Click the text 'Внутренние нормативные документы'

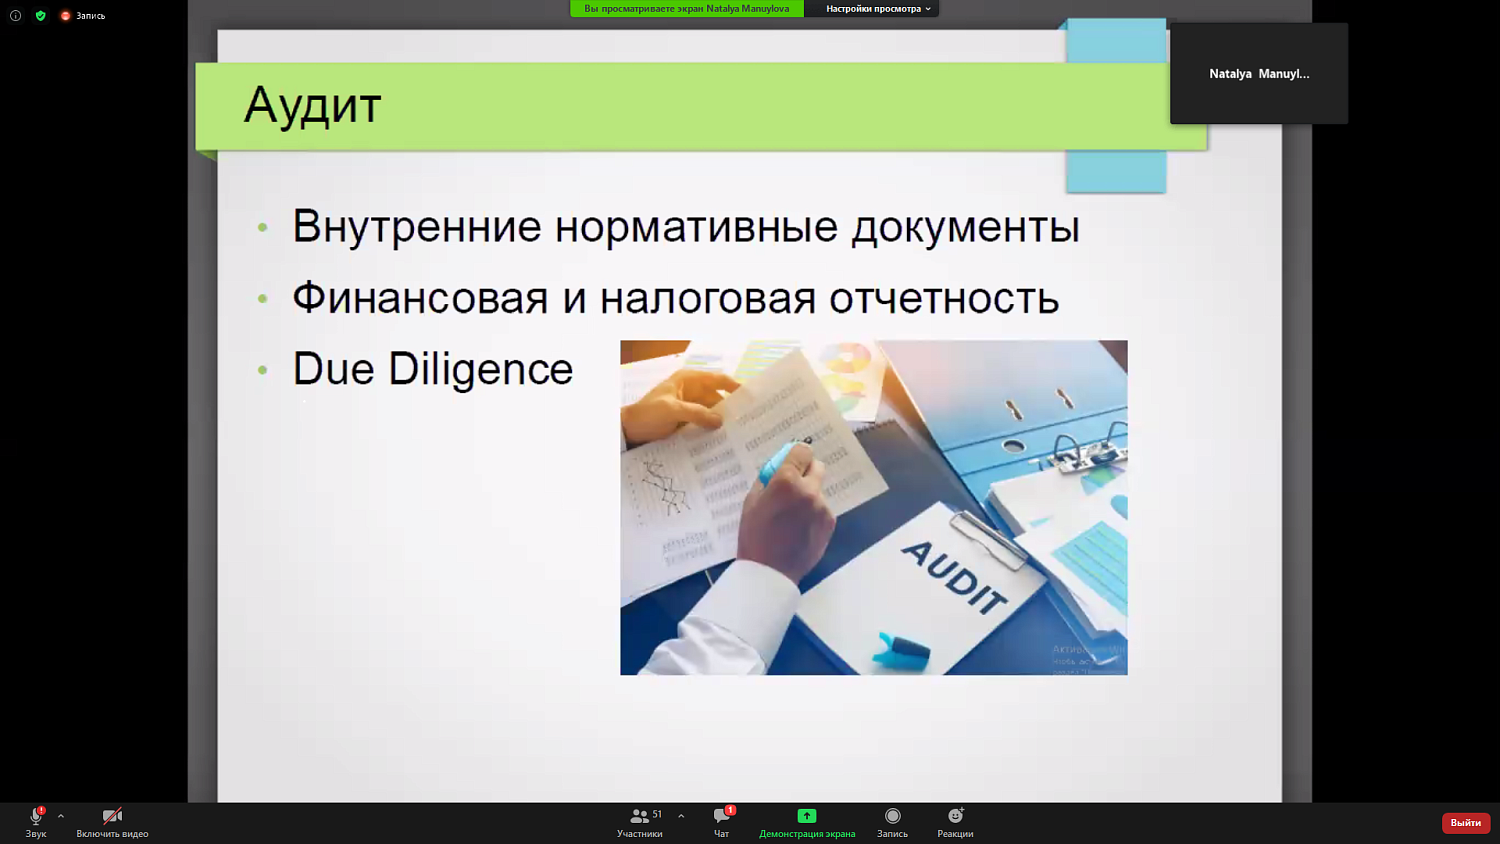(686, 227)
